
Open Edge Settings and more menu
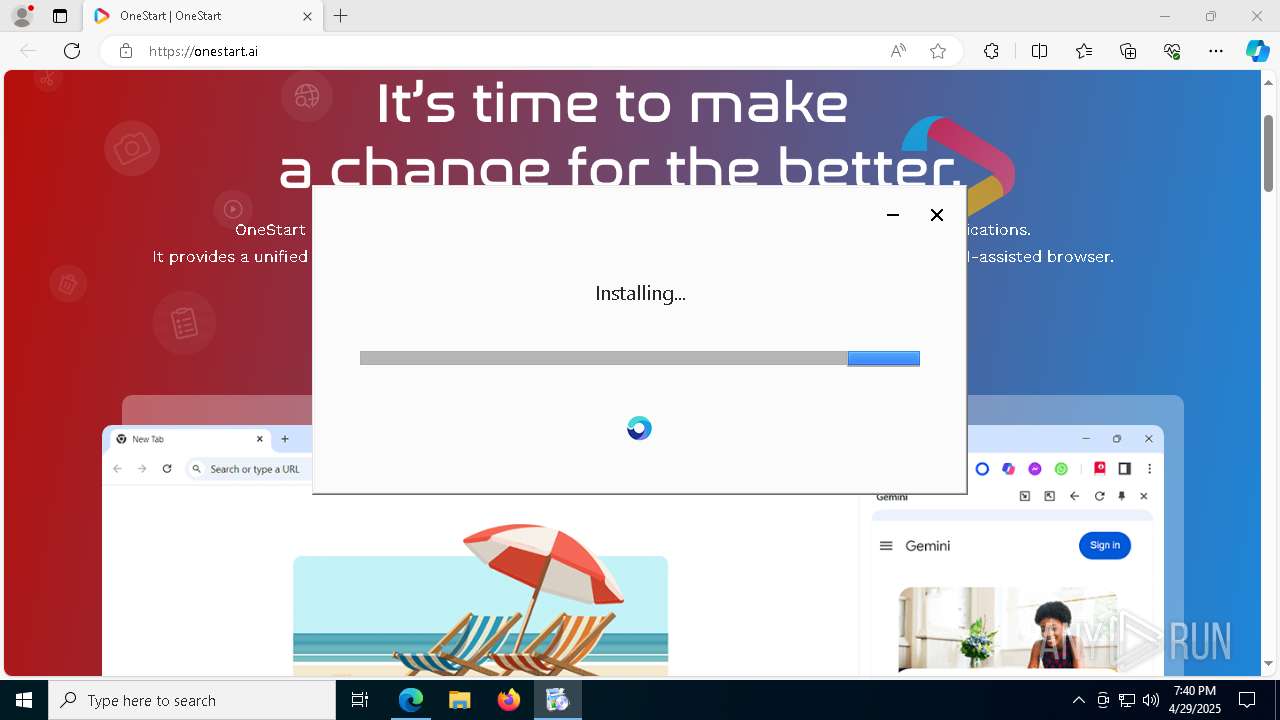click(1216, 51)
